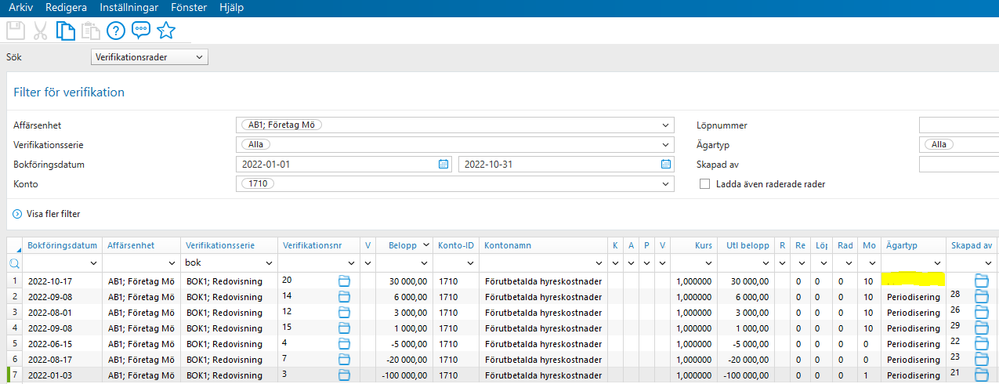The image size is (999, 384).
Task: Open Skapad av folder icon beside 22
Action: click(x=981, y=344)
